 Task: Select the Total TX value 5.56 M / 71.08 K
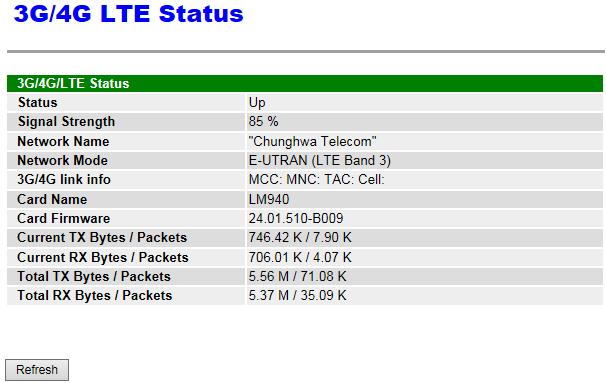pos(297,276)
